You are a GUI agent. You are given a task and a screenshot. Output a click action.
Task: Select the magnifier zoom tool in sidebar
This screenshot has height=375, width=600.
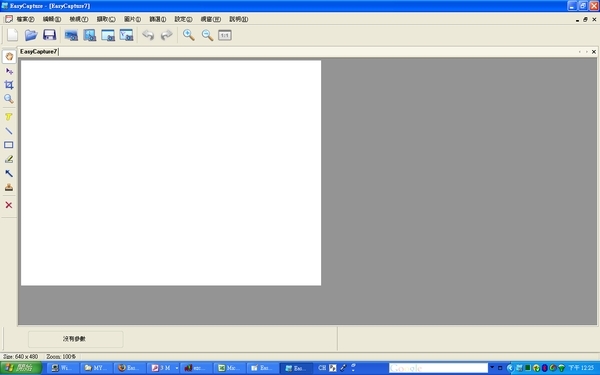pyautogui.click(x=9, y=99)
